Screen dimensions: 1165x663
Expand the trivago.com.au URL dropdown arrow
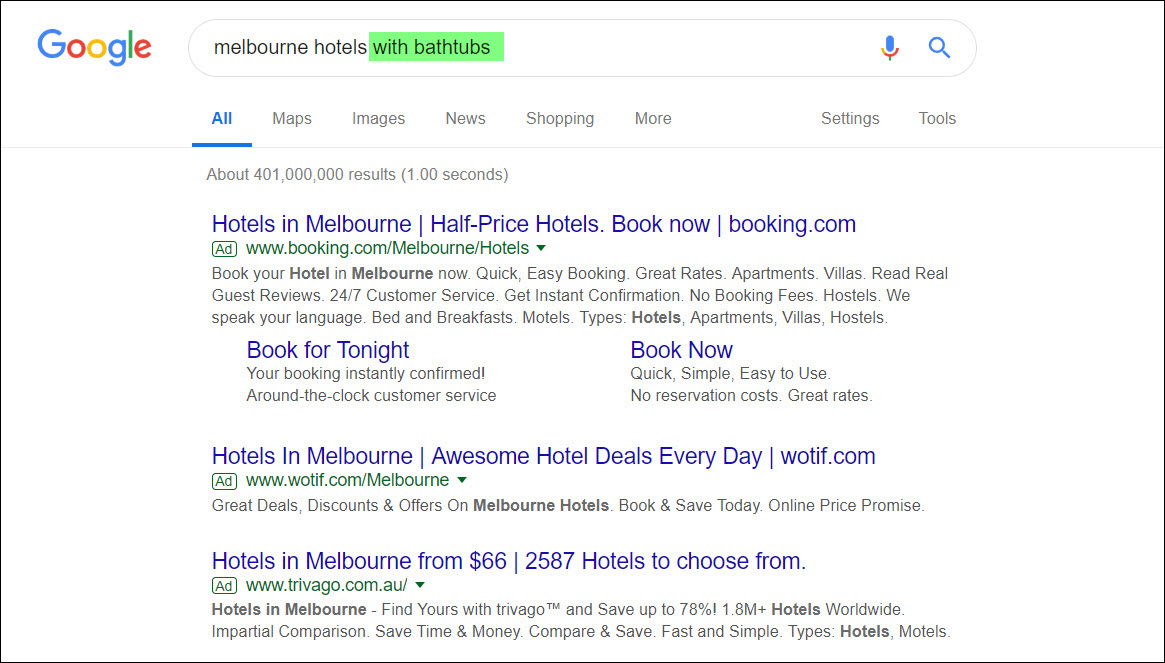point(420,585)
